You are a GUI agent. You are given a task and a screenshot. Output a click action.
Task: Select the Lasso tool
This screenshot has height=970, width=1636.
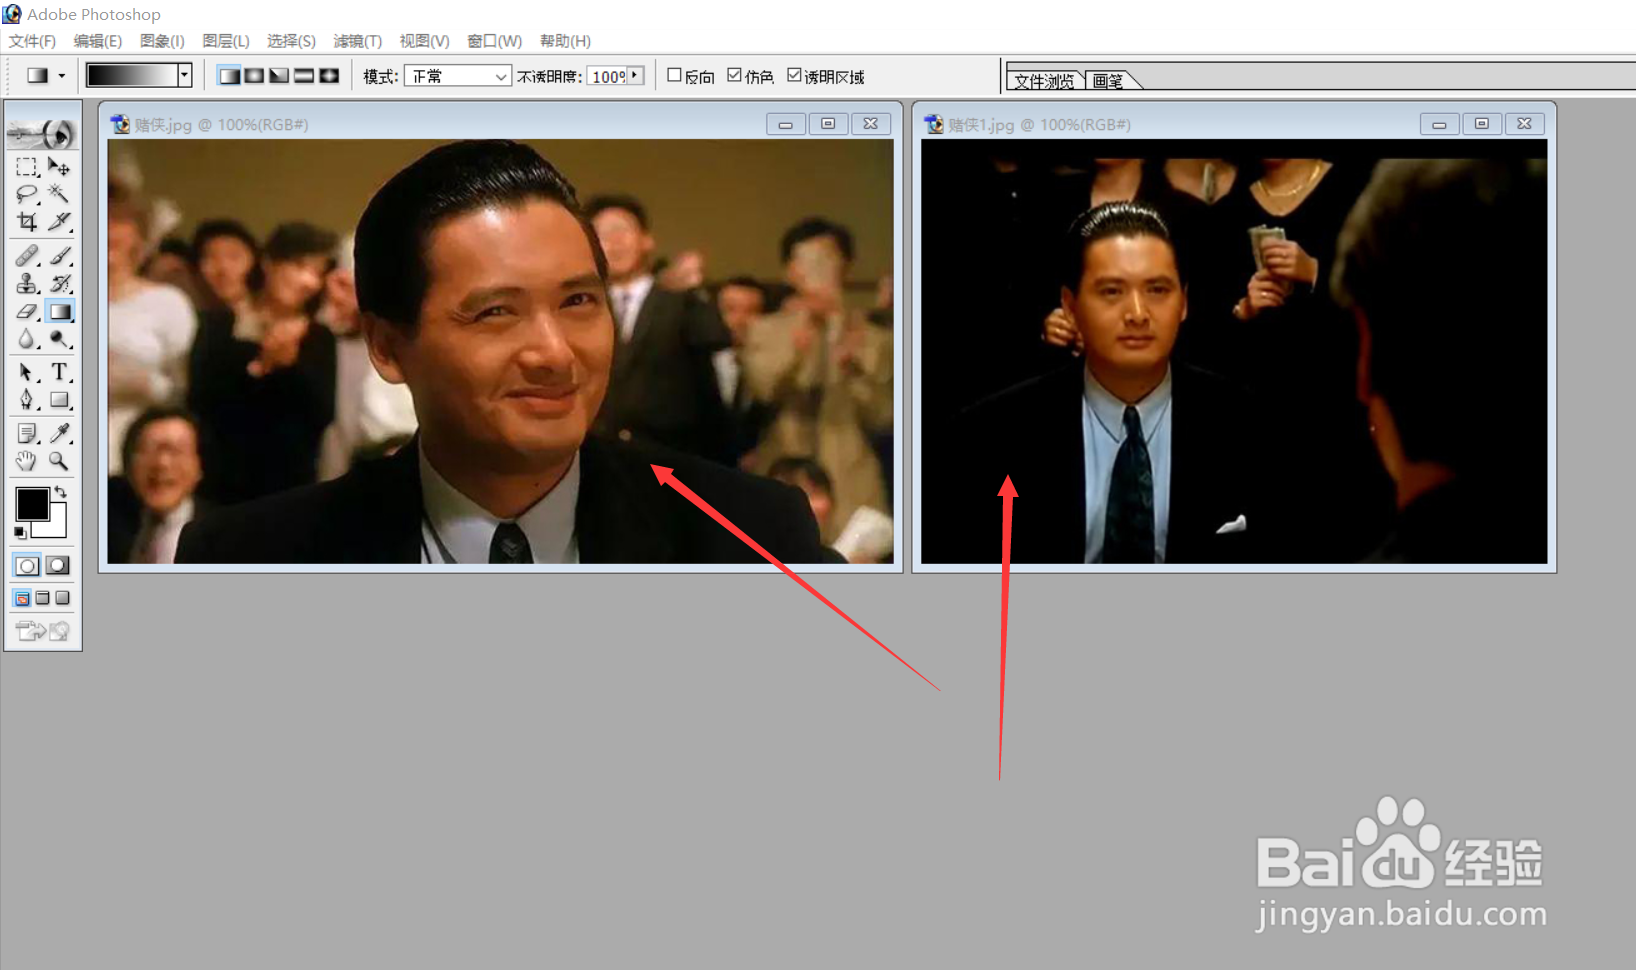(x=27, y=194)
